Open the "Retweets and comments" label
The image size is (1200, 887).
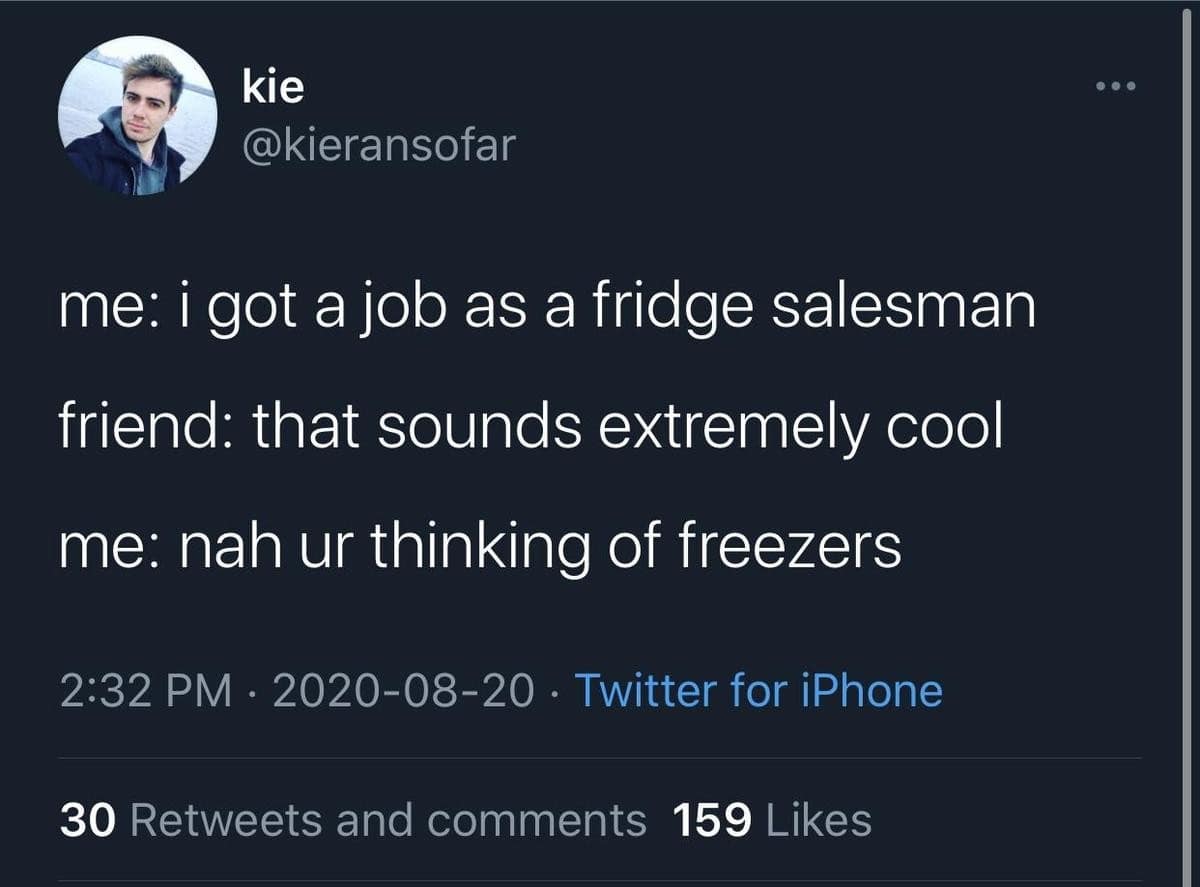pyautogui.click(x=389, y=821)
